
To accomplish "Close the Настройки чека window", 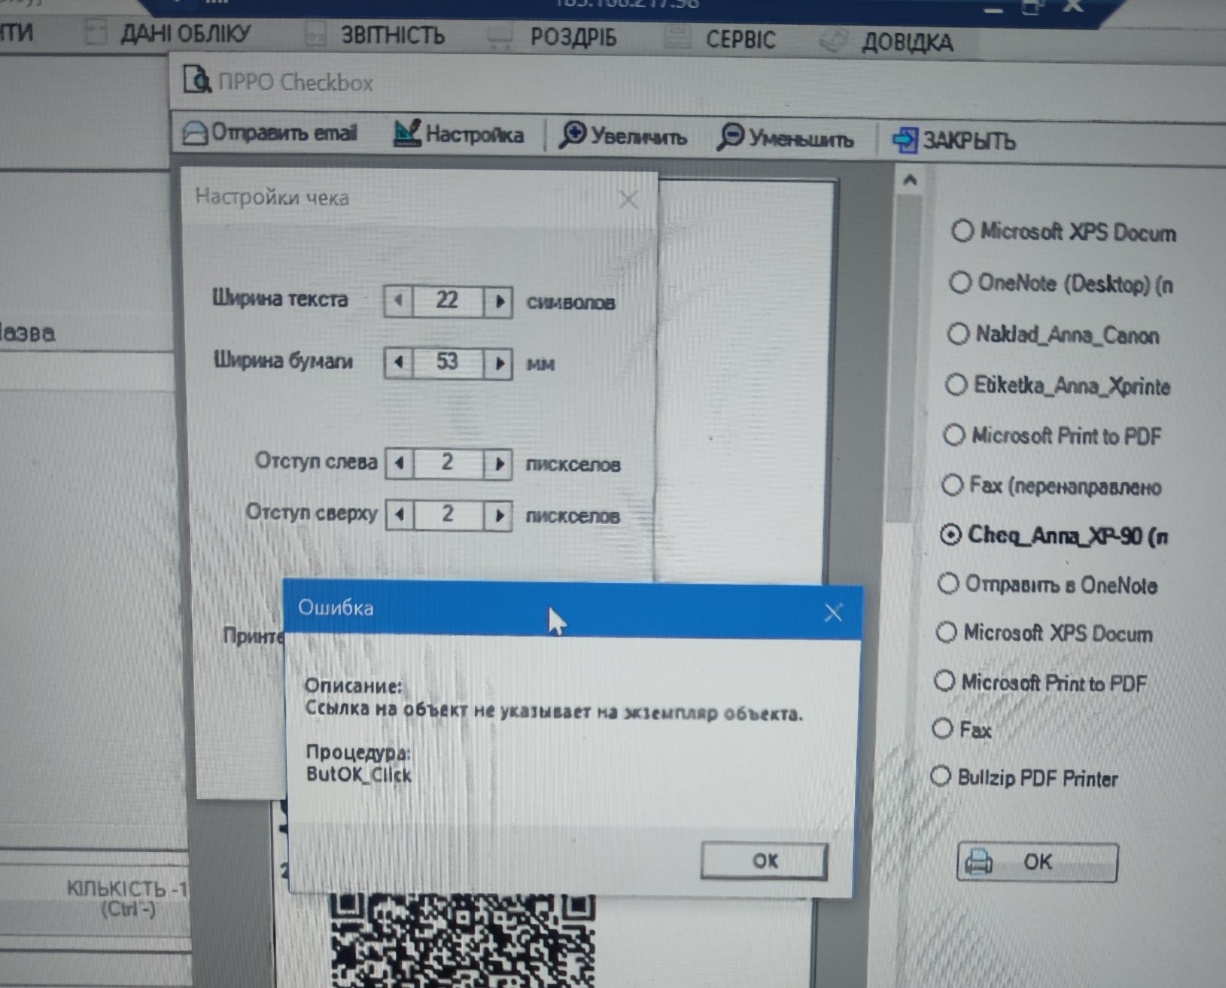I will pyautogui.click(x=628, y=199).
